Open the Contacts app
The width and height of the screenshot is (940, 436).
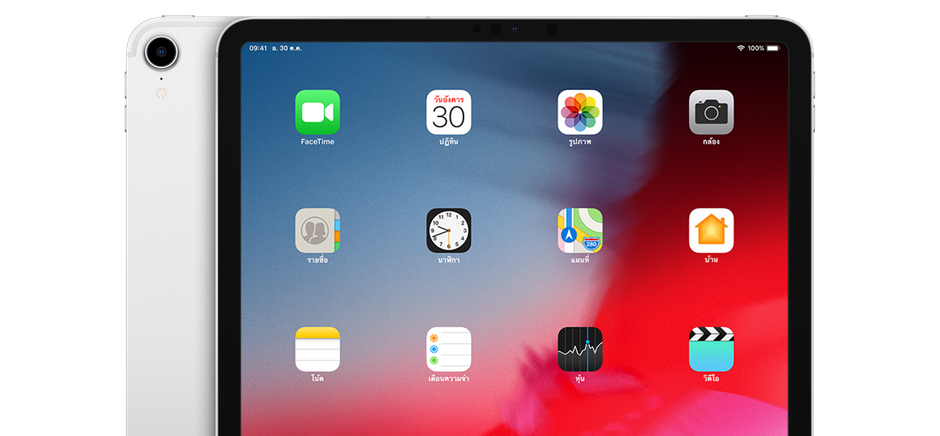(x=317, y=230)
